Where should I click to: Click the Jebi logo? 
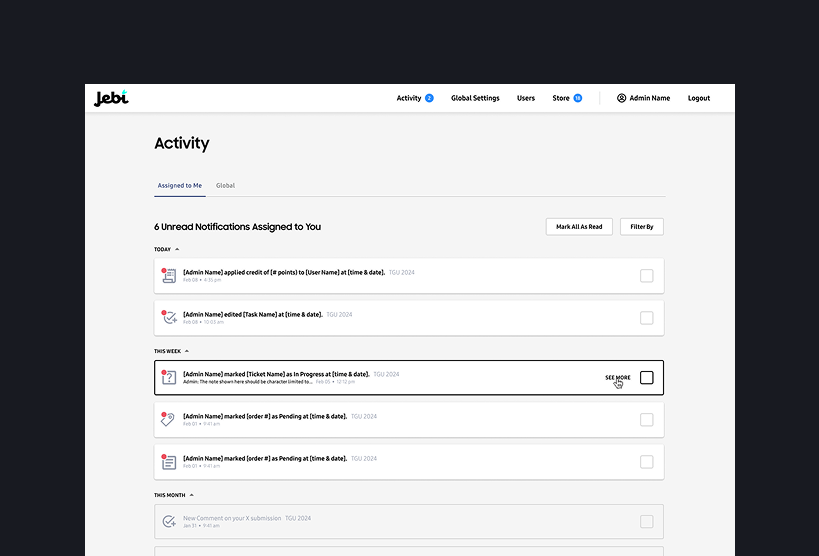pyautogui.click(x=111, y=98)
